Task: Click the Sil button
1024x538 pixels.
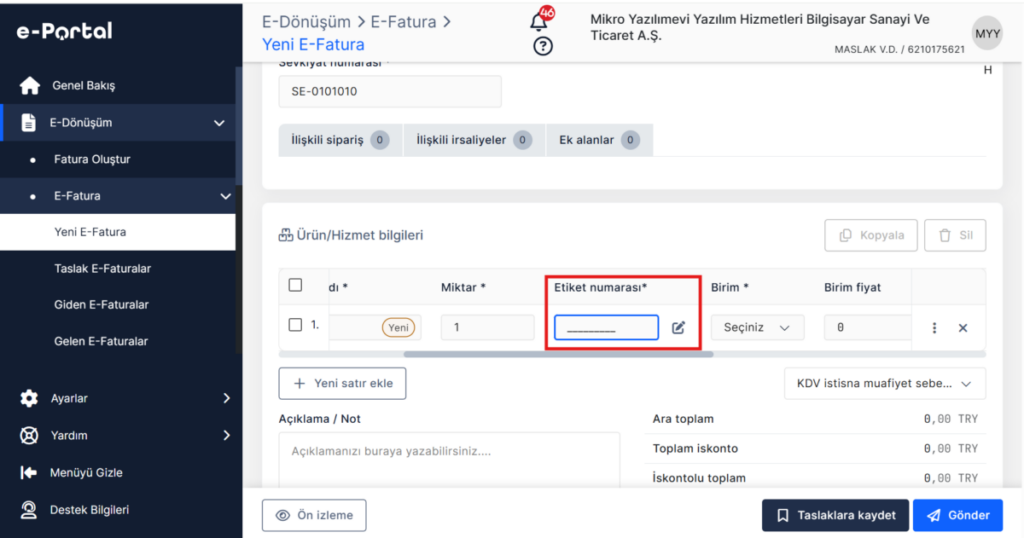Action: pyautogui.click(x=955, y=235)
